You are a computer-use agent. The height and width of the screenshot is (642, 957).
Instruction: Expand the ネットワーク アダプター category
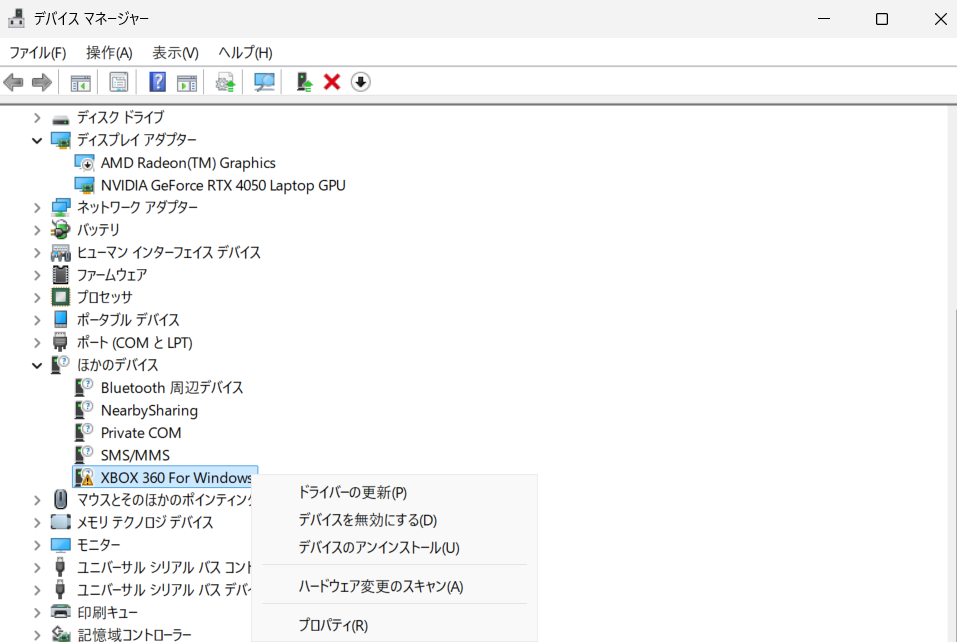(x=37, y=207)
